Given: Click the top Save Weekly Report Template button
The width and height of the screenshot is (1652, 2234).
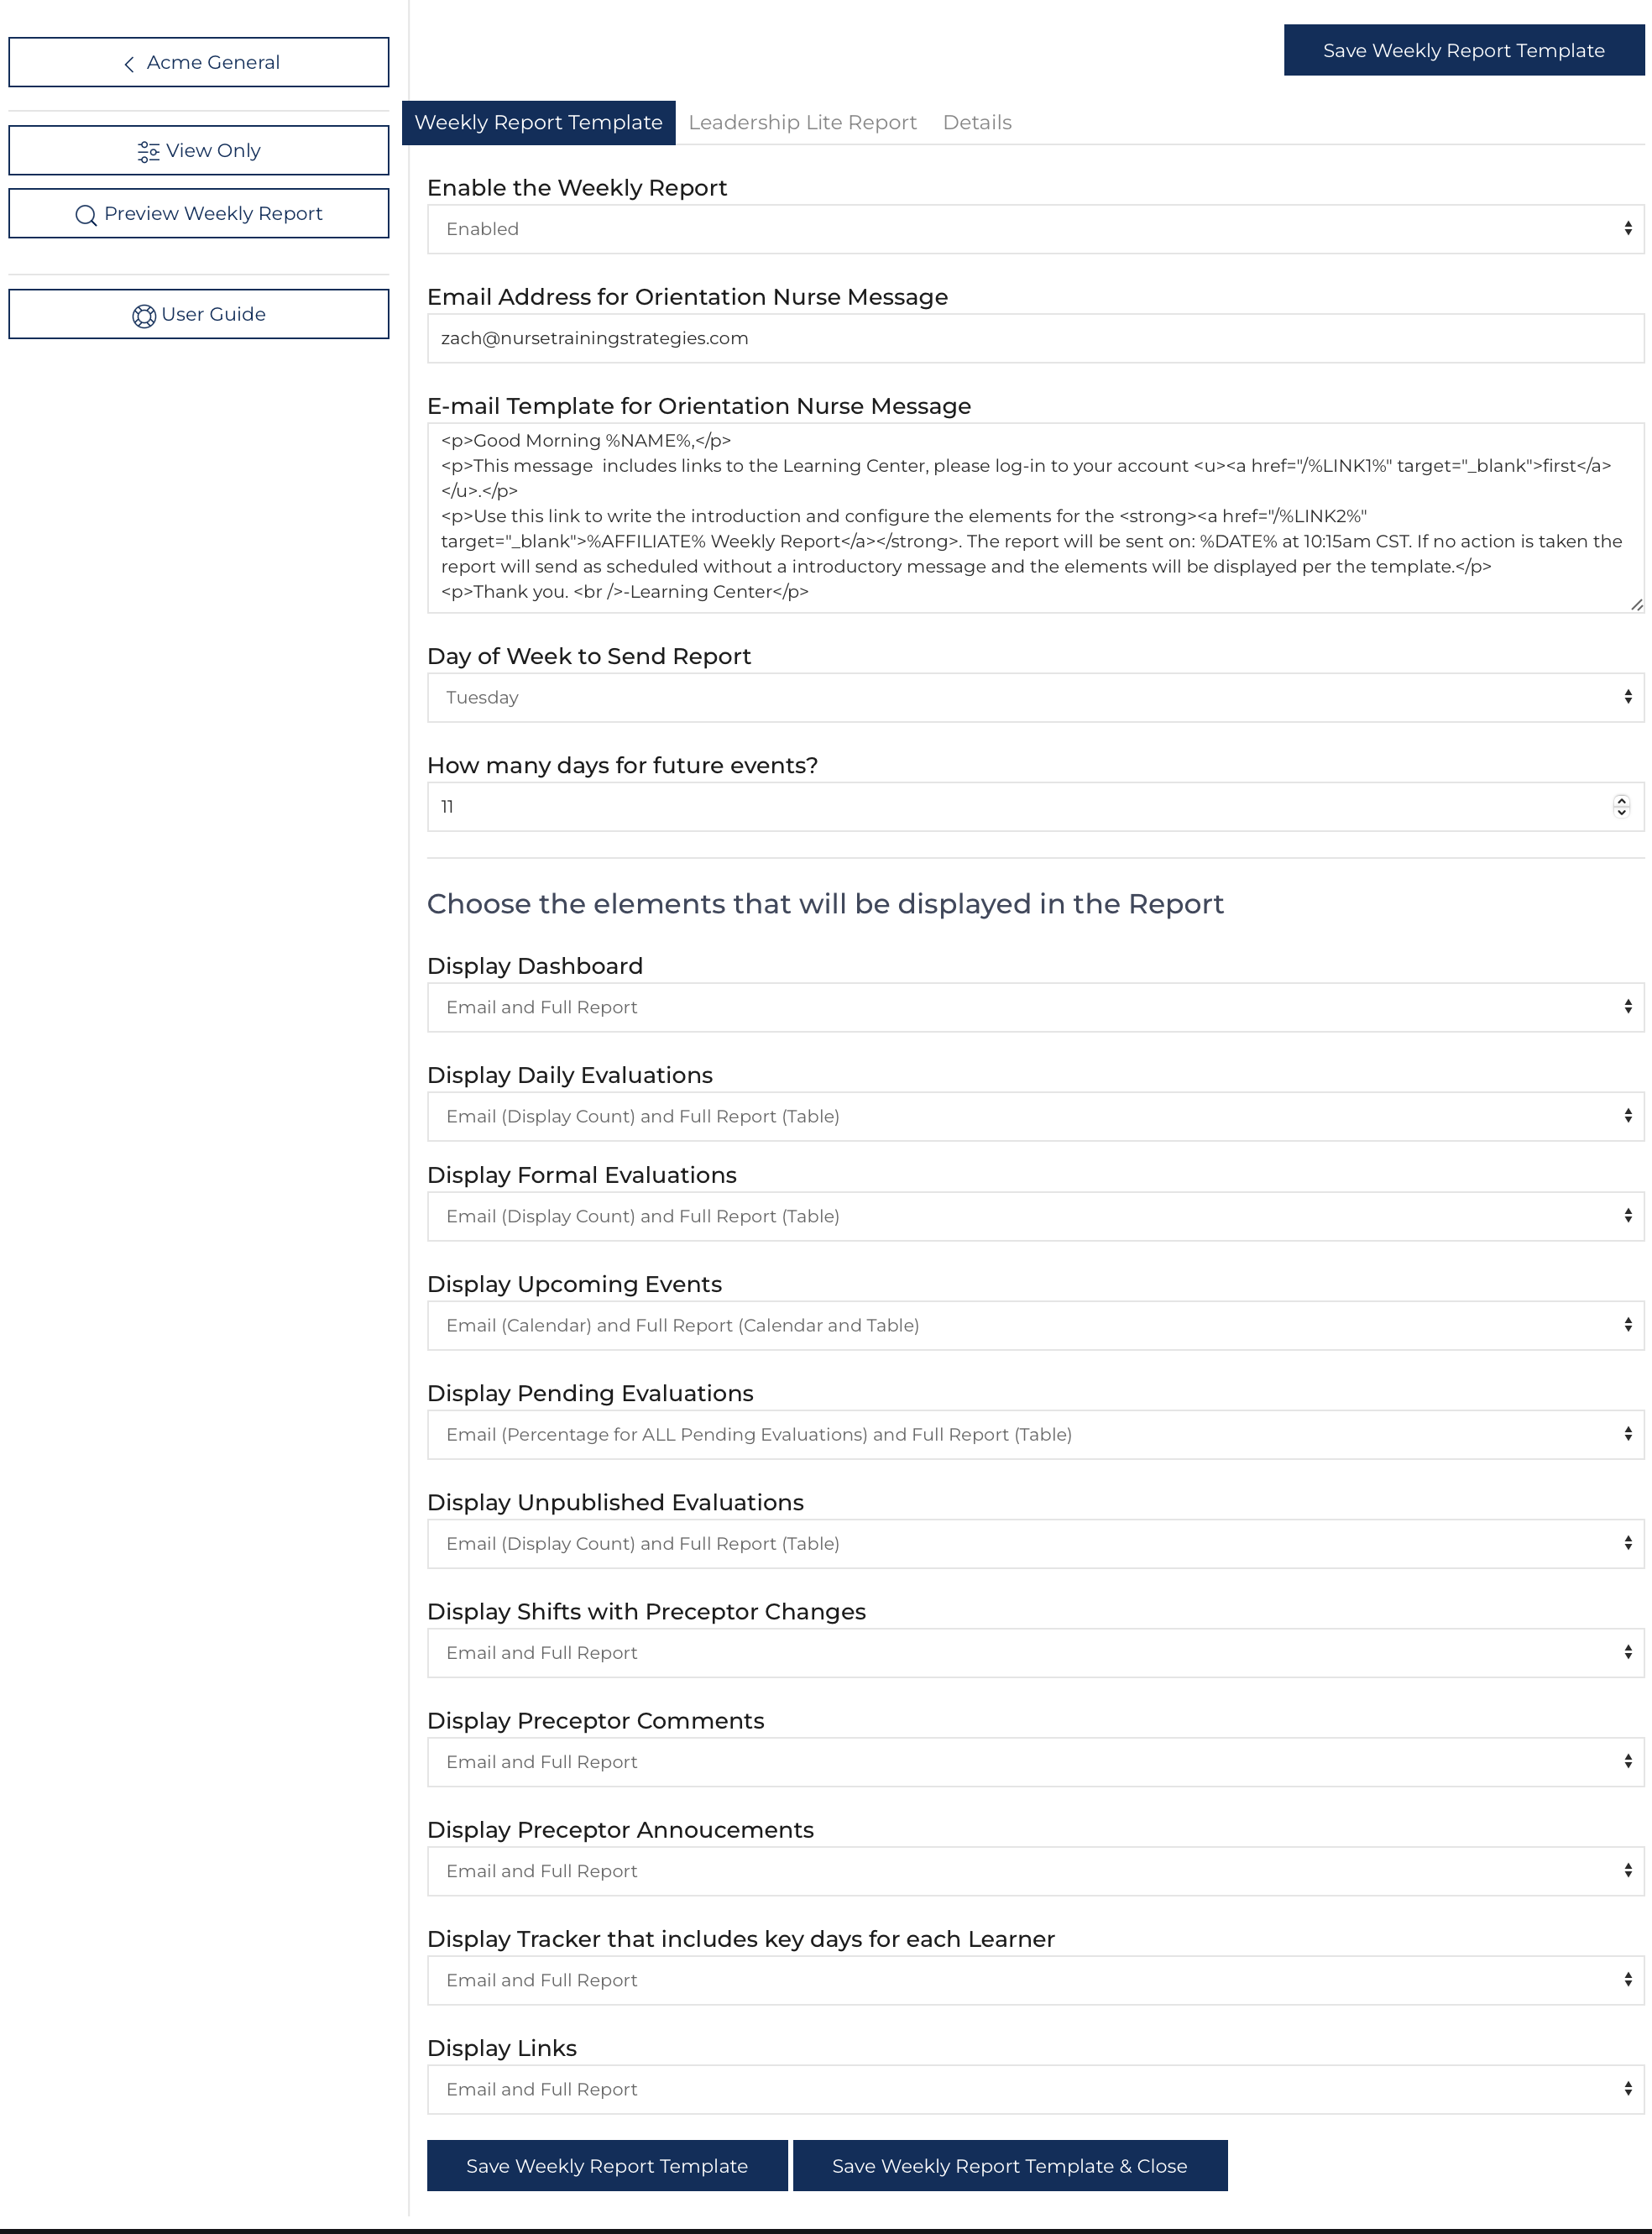Looking at the screenshot, I should (x=1463, y=50).
